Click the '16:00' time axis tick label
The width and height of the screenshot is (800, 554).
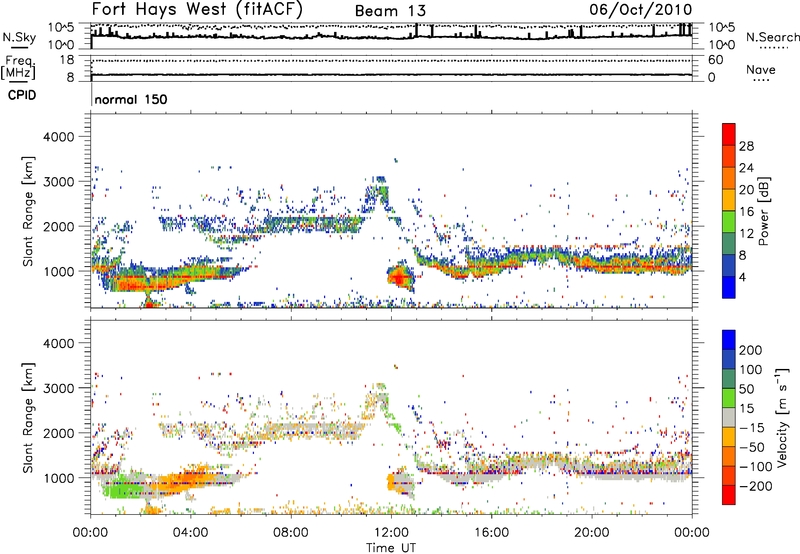pos(491,533)
